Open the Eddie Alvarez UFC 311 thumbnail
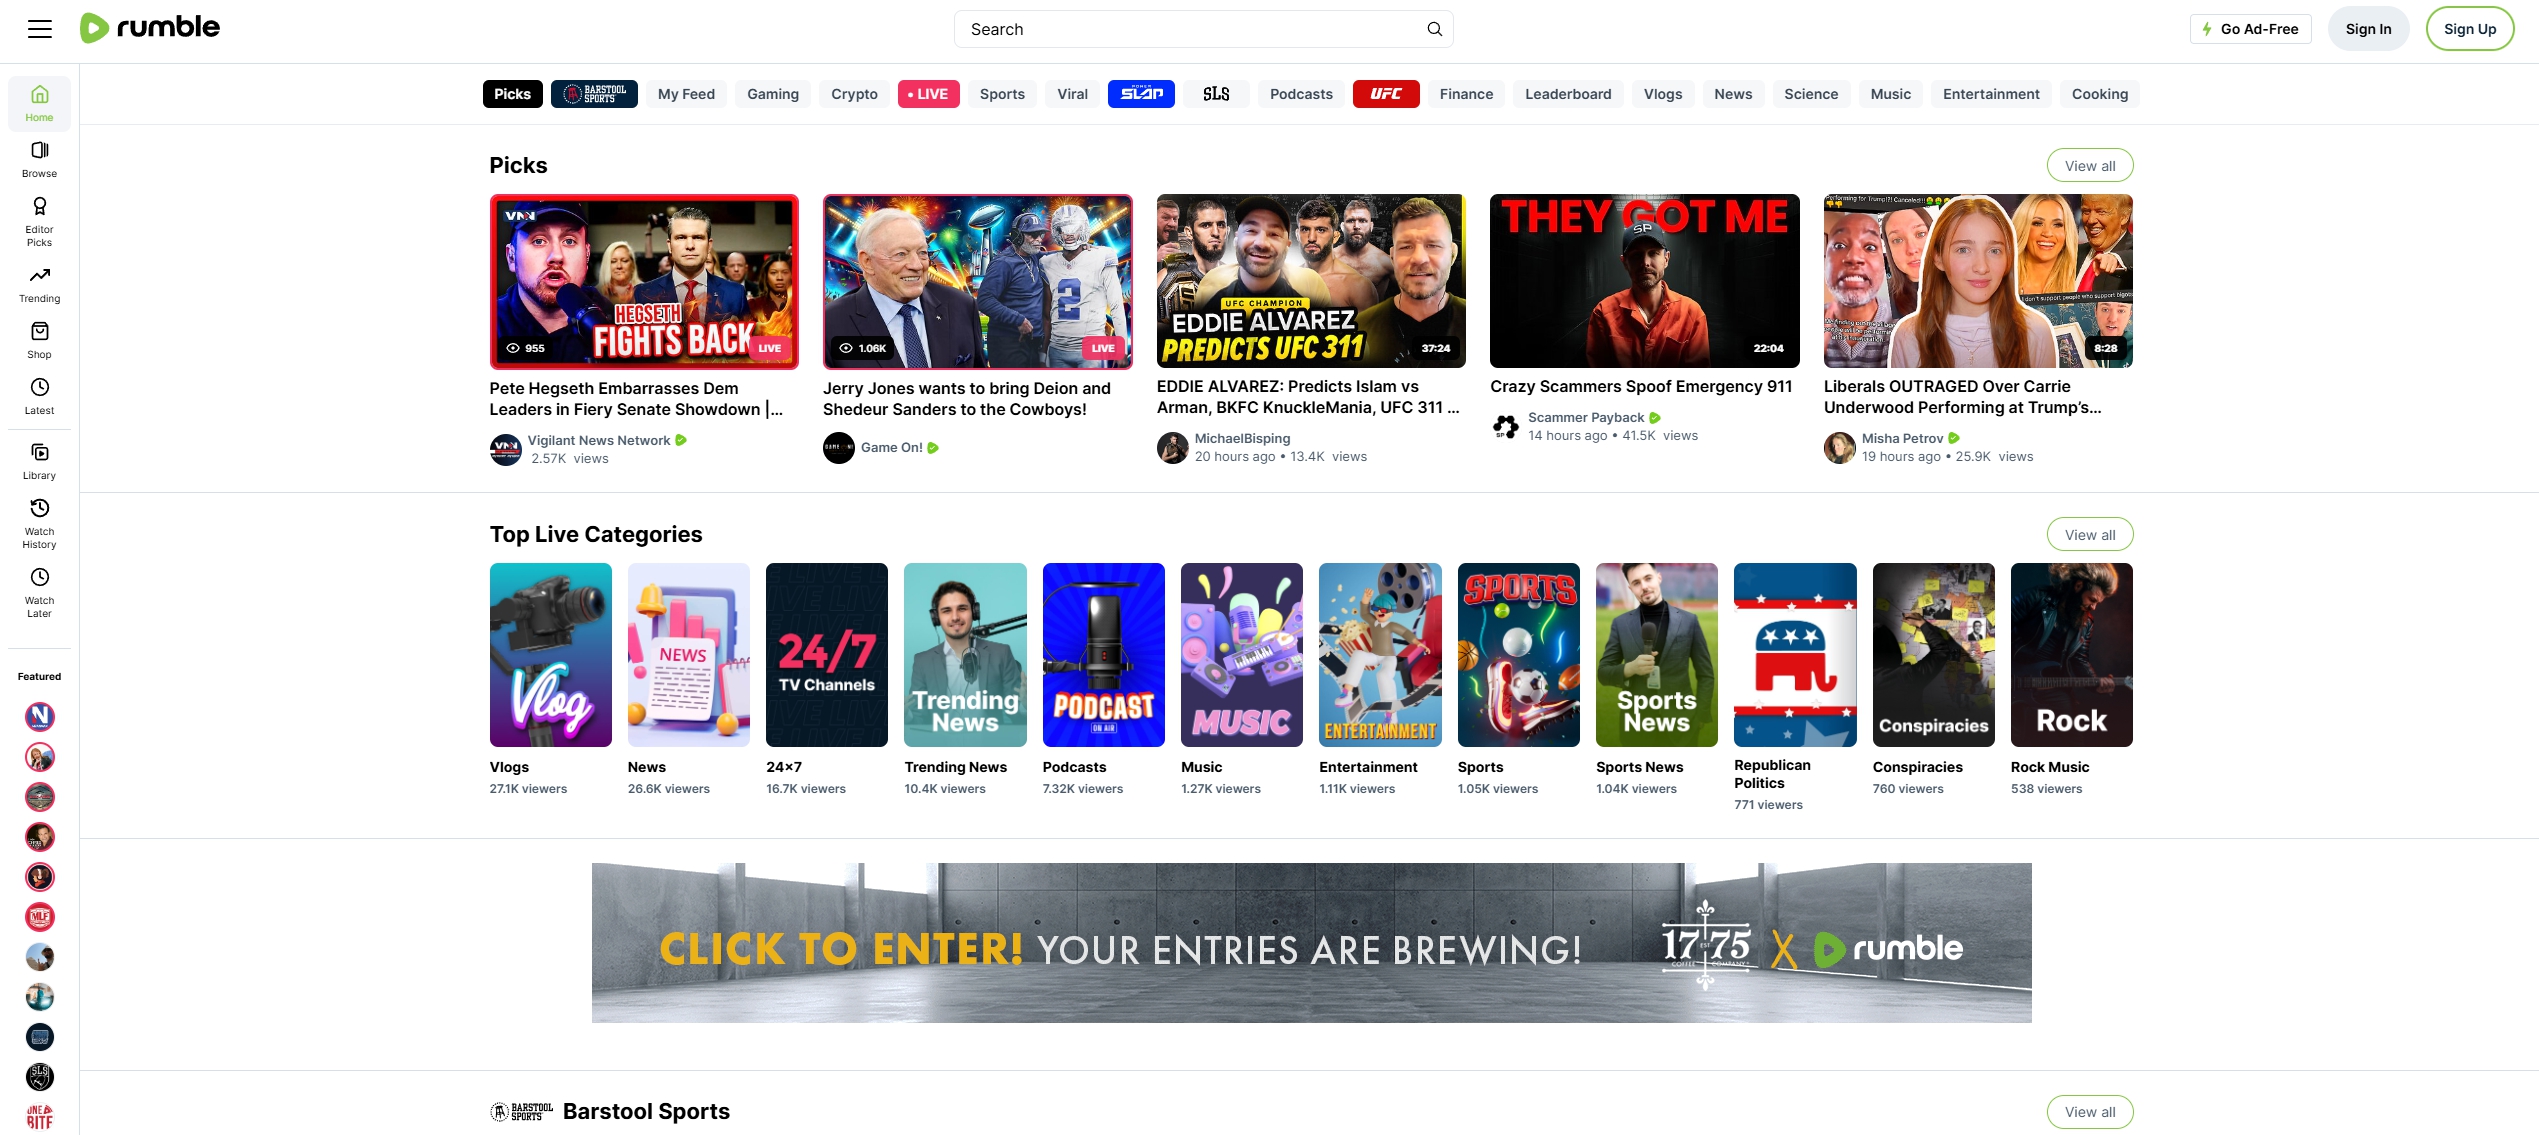This screenshot has height=1135, width=2539. point(1310,281)
